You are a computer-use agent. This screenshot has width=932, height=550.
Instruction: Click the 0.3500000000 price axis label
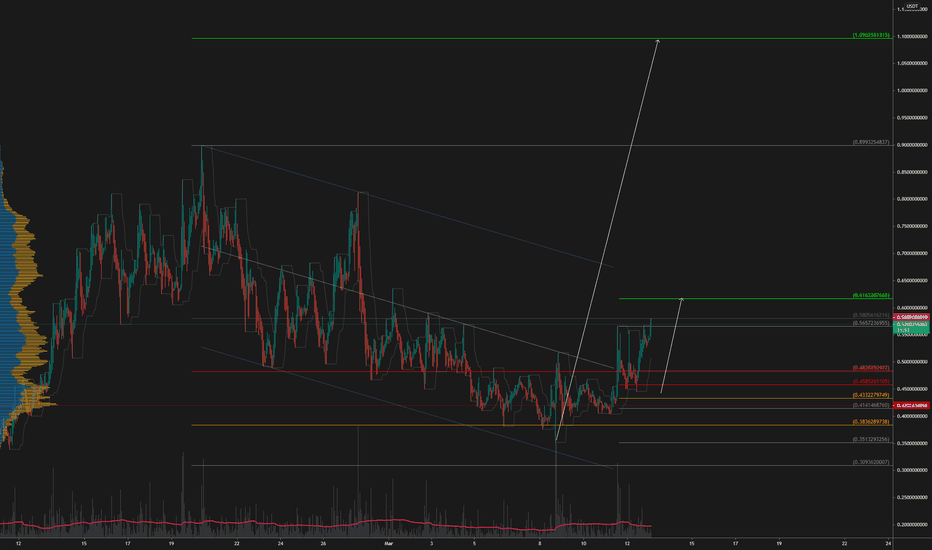coord(912,443)
